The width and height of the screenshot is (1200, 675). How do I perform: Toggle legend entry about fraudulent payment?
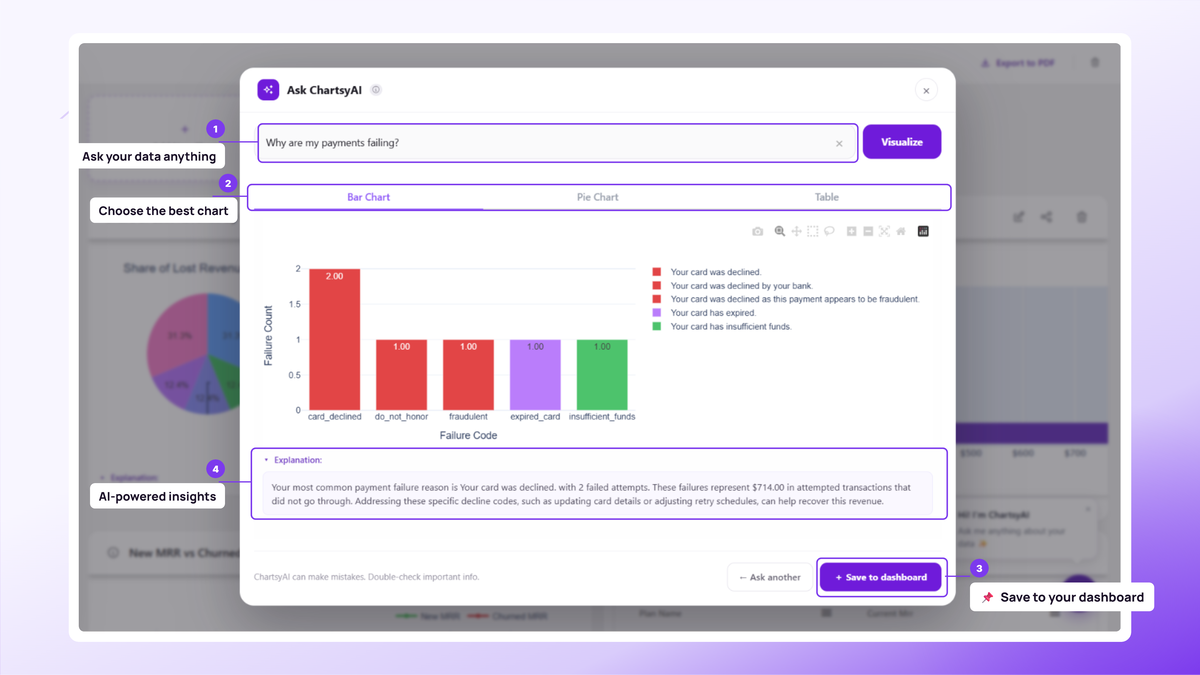[786, 299]
